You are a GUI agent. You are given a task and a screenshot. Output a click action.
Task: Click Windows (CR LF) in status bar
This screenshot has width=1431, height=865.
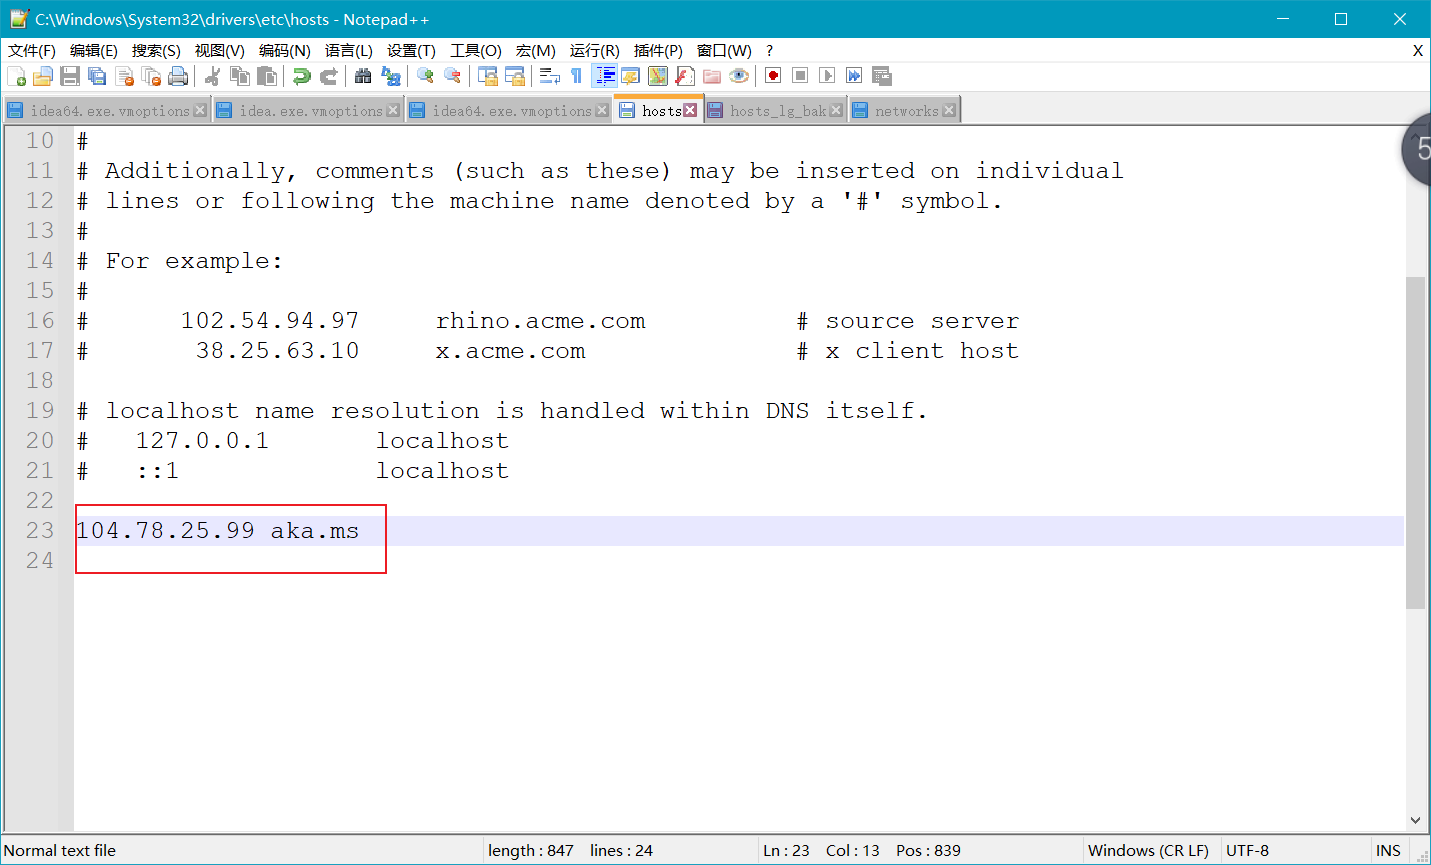(x=1148, y=850)
